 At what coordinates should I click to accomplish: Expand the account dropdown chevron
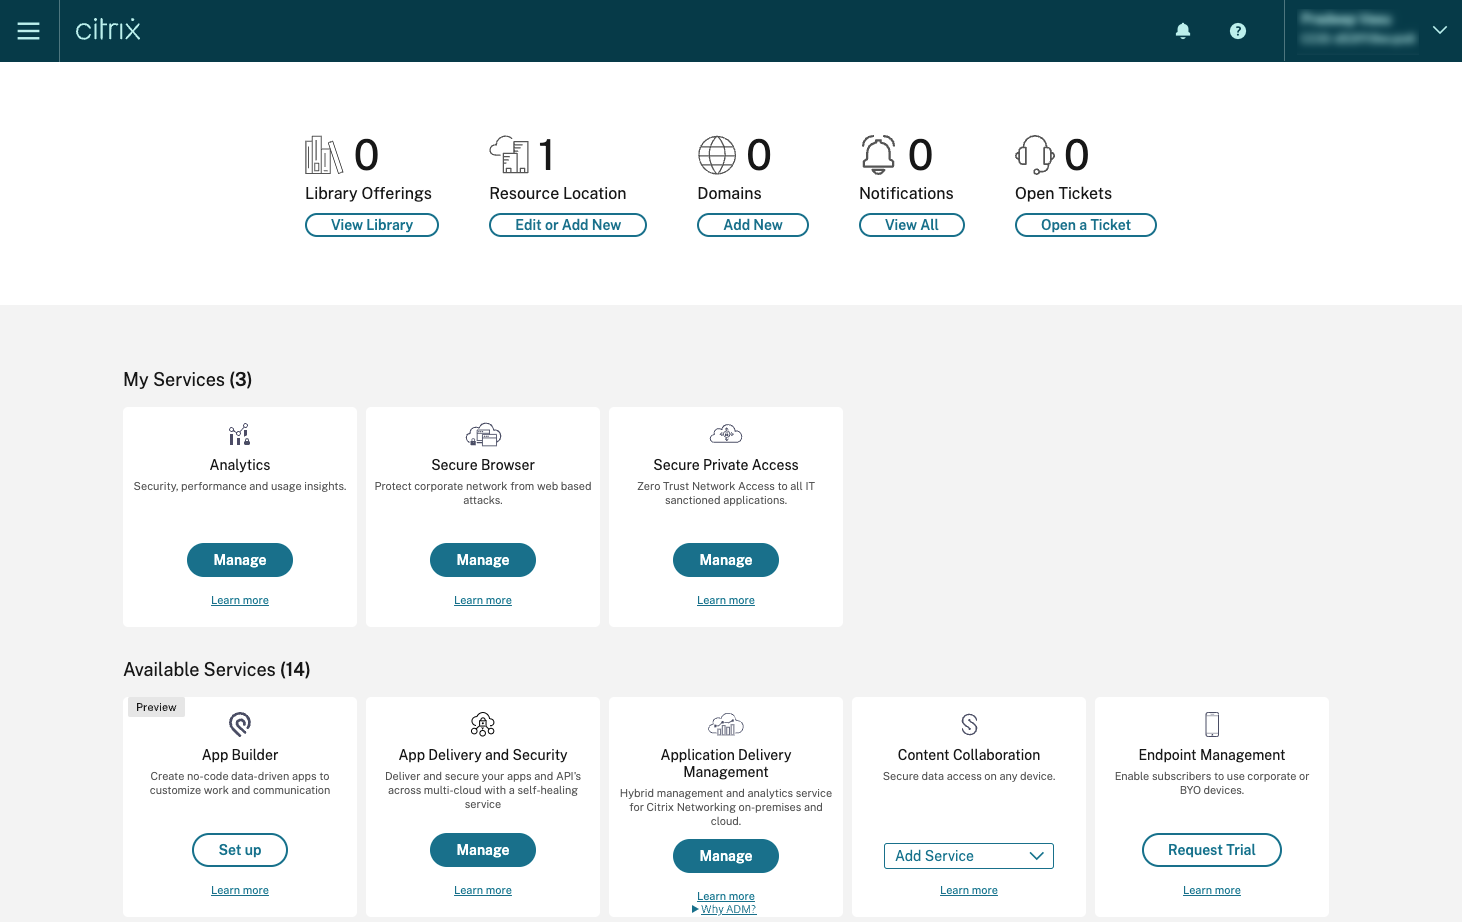click(x=1440, y=30)
